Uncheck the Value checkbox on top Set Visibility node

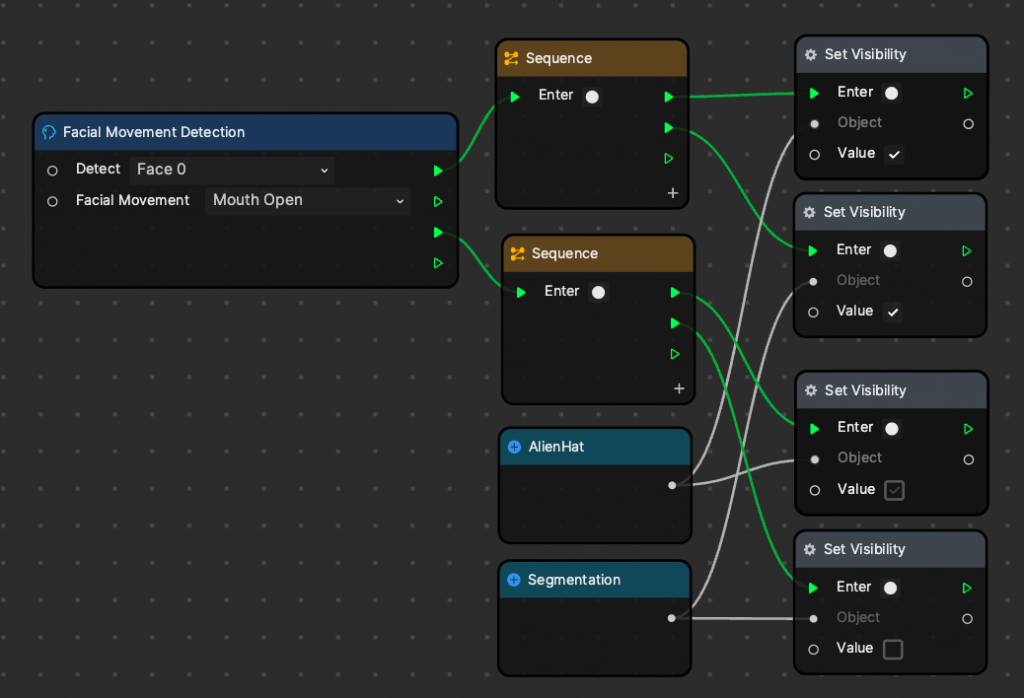pyautogui.click(x=894, y=155)
